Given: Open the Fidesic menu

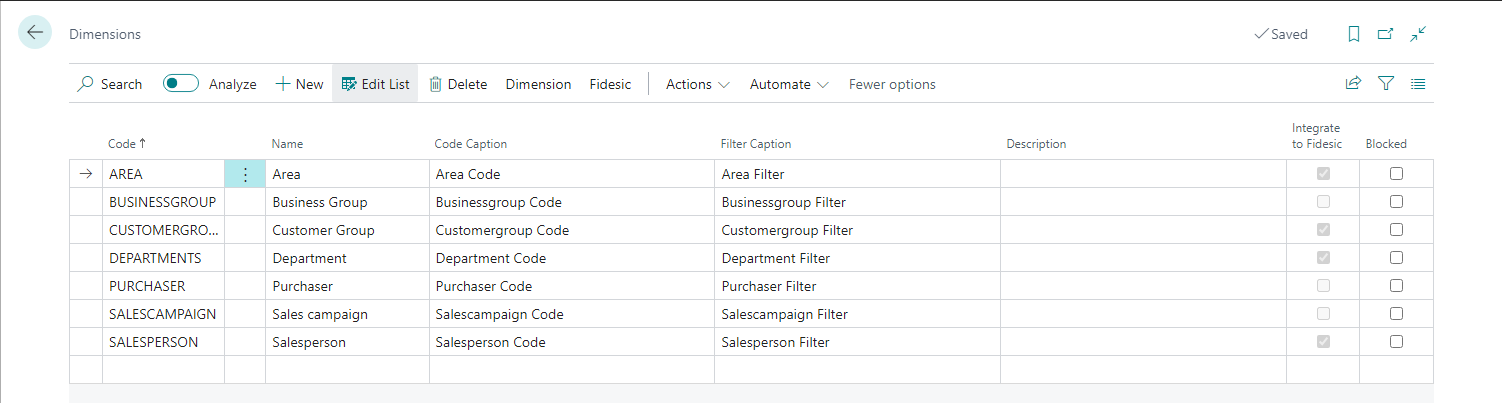Looking at the screenshot, I should coord(610,84).
